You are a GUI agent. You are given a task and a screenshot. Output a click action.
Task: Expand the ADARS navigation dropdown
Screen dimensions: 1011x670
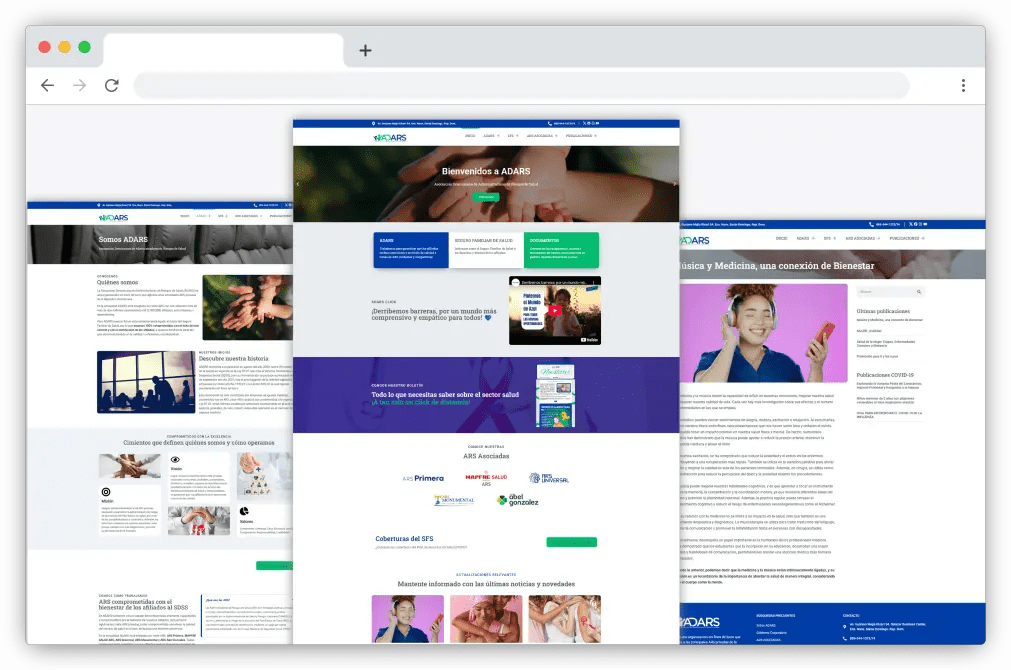click(488, 136)
